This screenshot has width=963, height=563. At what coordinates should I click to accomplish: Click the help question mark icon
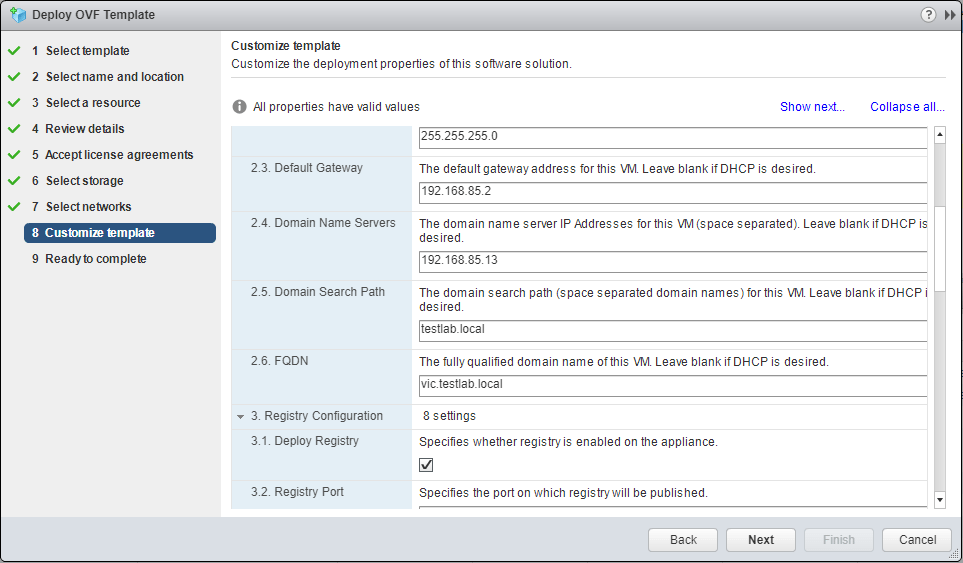928,15
